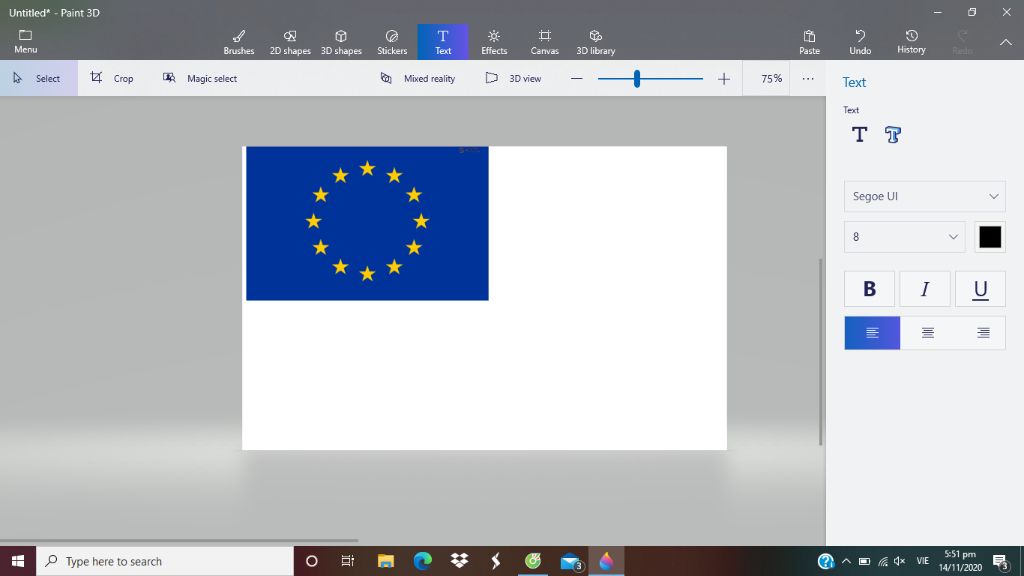Open the Menu
Image resolution: width=1024 pixels, height=576 pixels.
25,40
